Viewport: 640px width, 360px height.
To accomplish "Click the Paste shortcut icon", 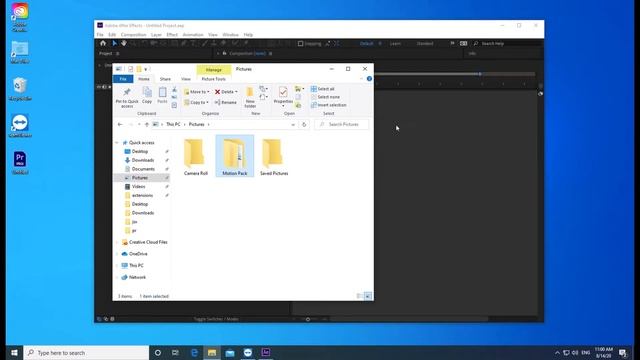I will 174,105.
